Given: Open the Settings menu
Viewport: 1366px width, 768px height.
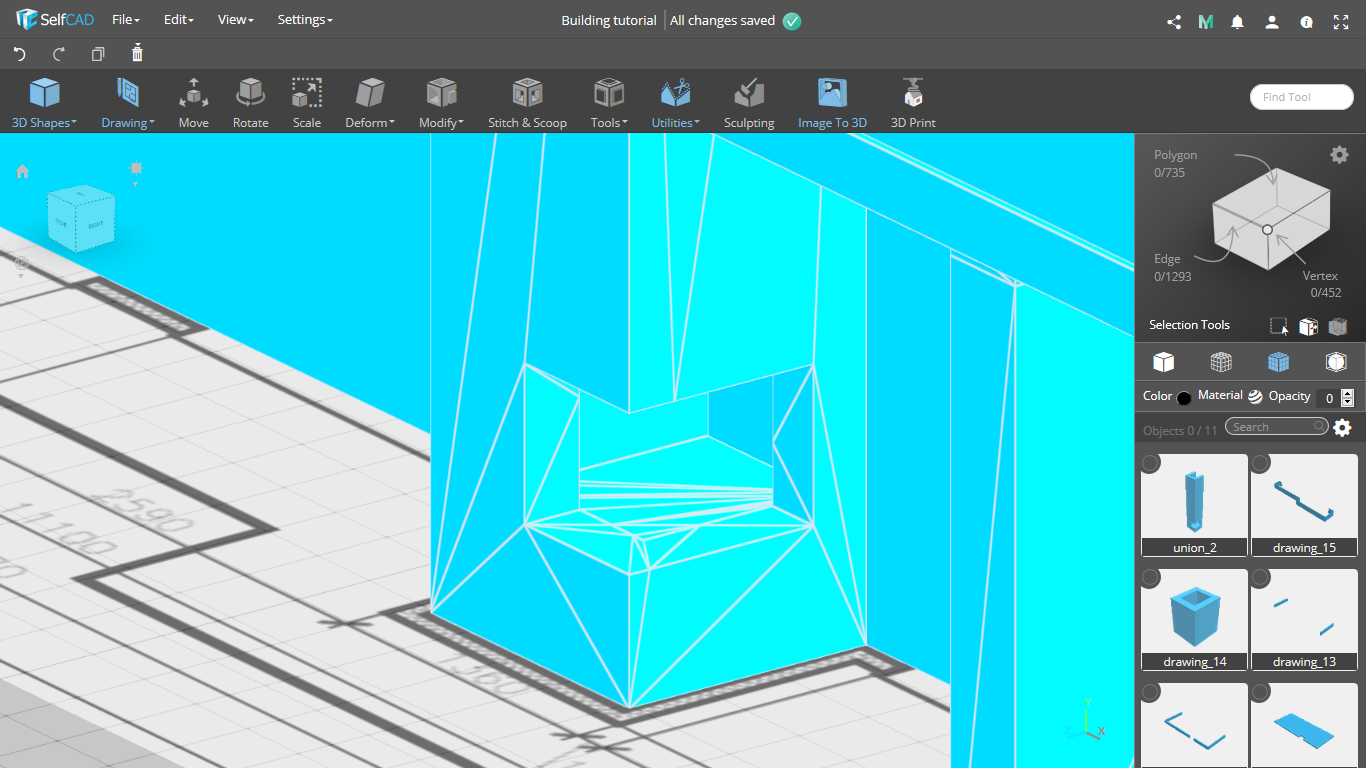Looking at the screenshot, I should (x=305, y=20).
